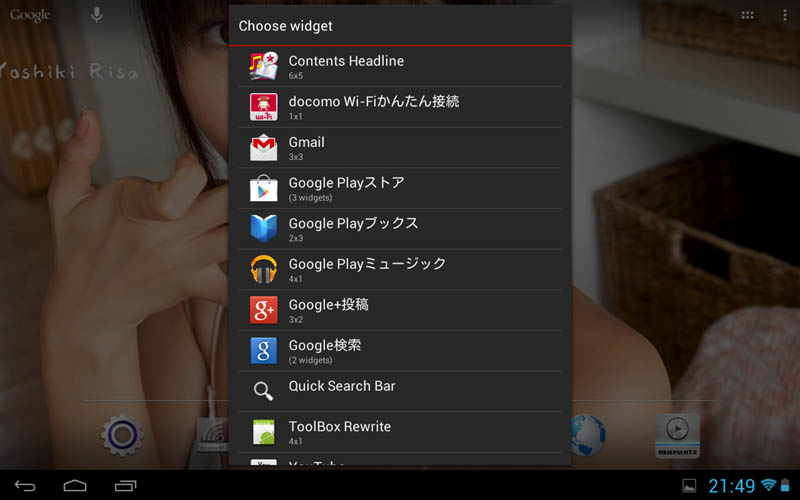Tap the ToolBox Rewrite widget icon
The image size is (800, 500).
[263, 432]
